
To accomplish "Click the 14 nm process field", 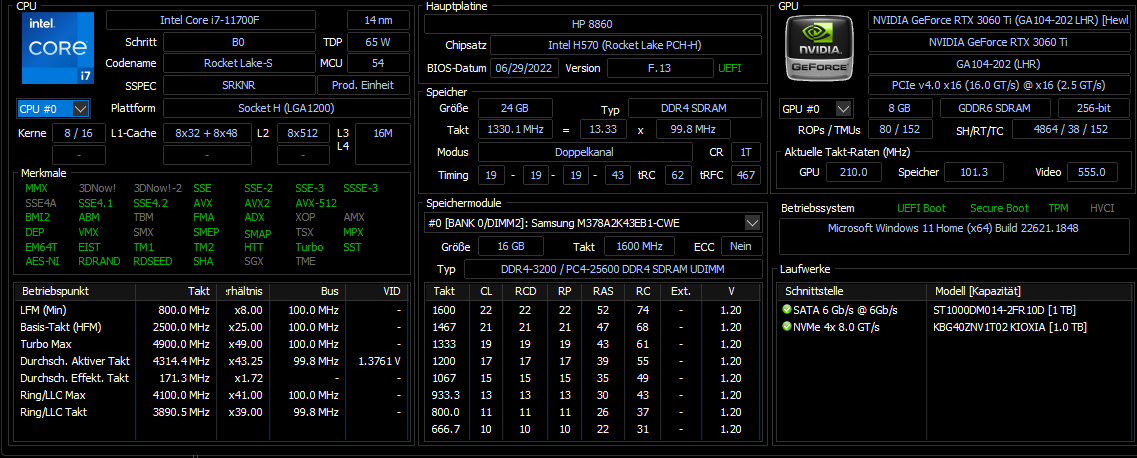I will 378,20.
